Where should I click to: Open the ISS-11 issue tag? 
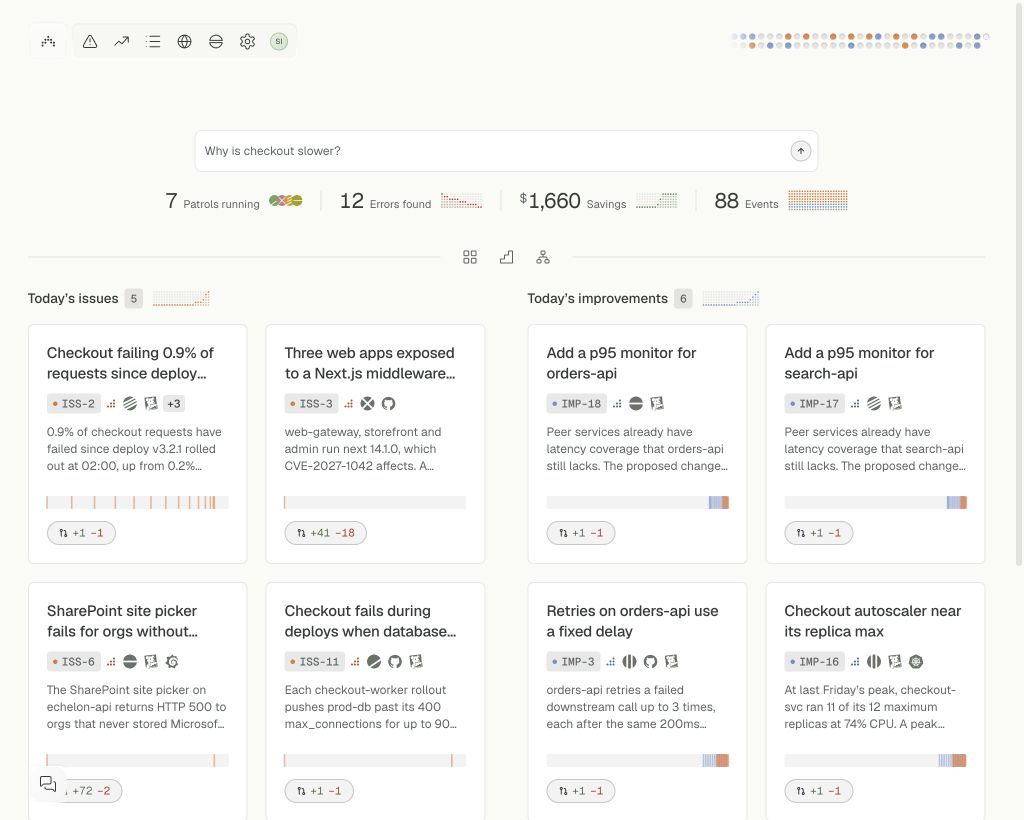click(x=315, y=661)
